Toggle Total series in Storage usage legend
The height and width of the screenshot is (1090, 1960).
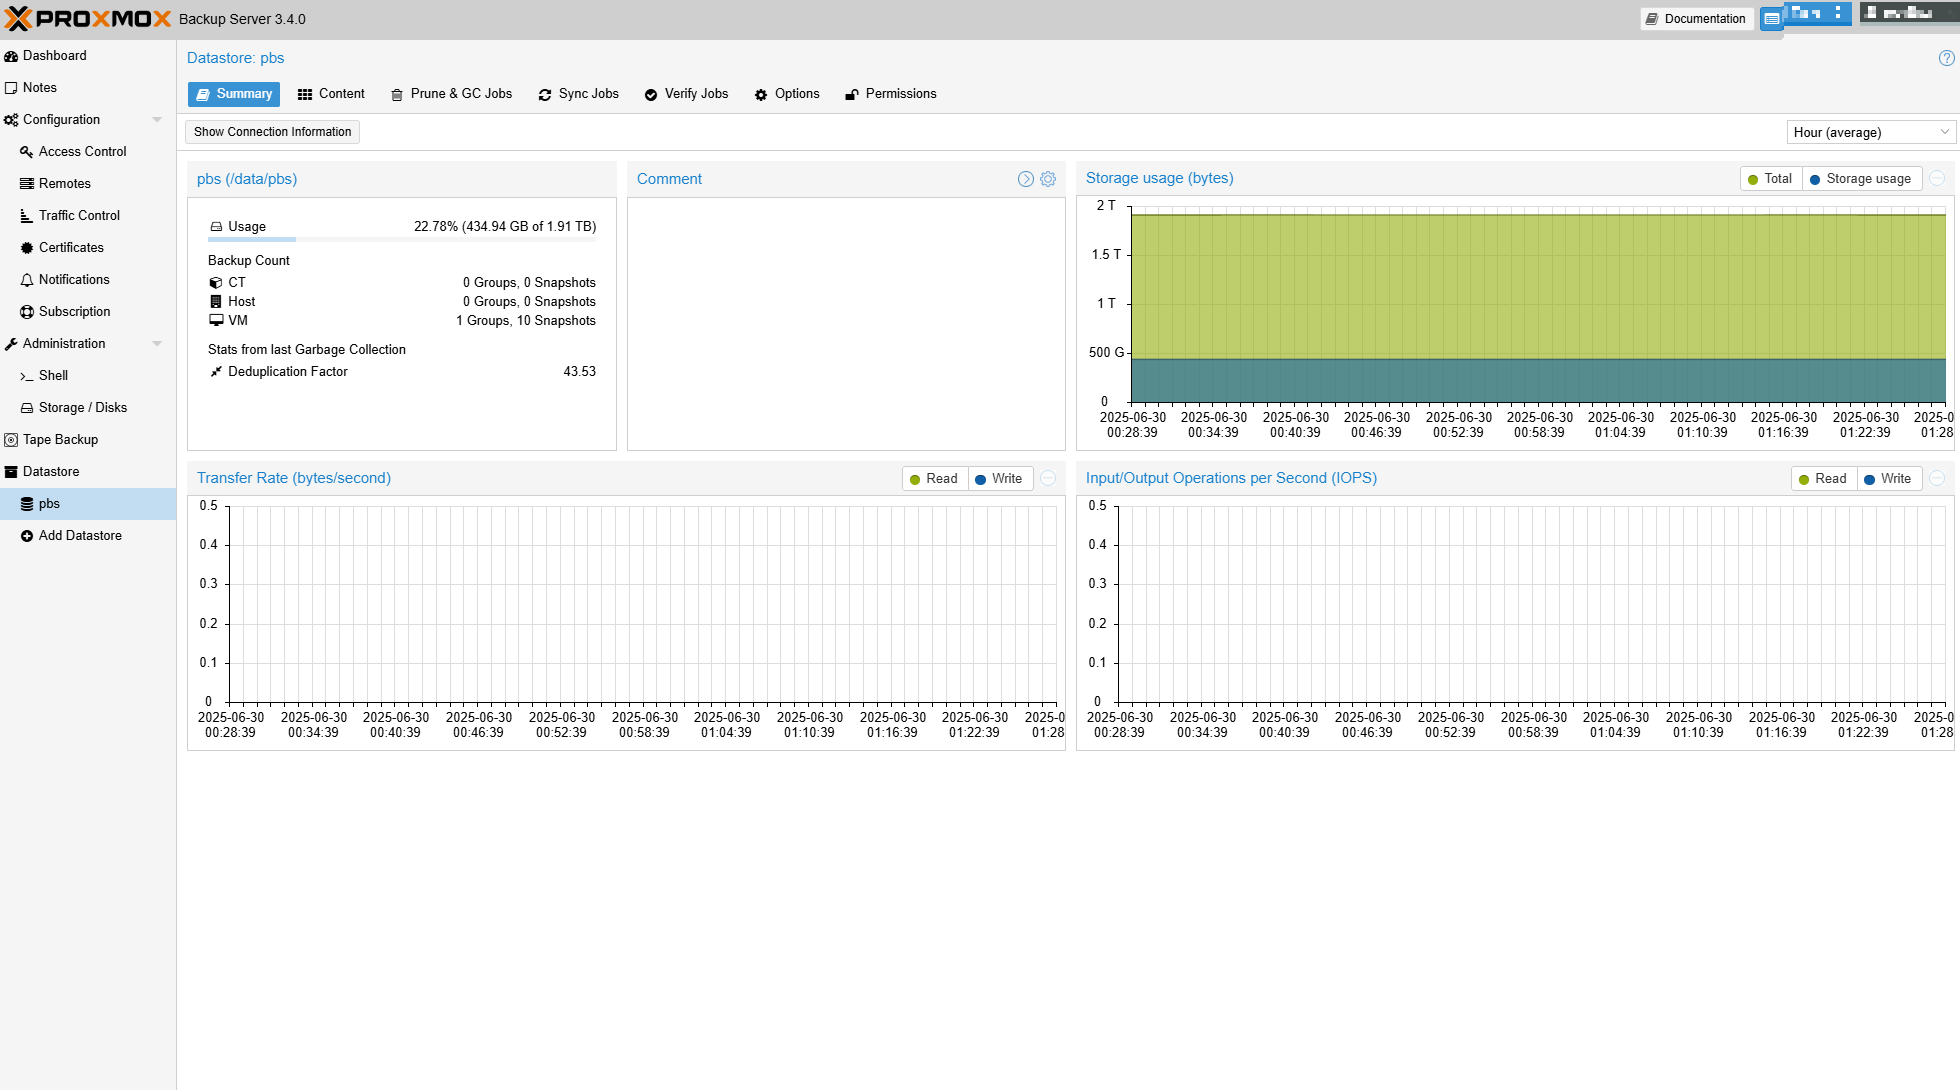point(1769,178)
